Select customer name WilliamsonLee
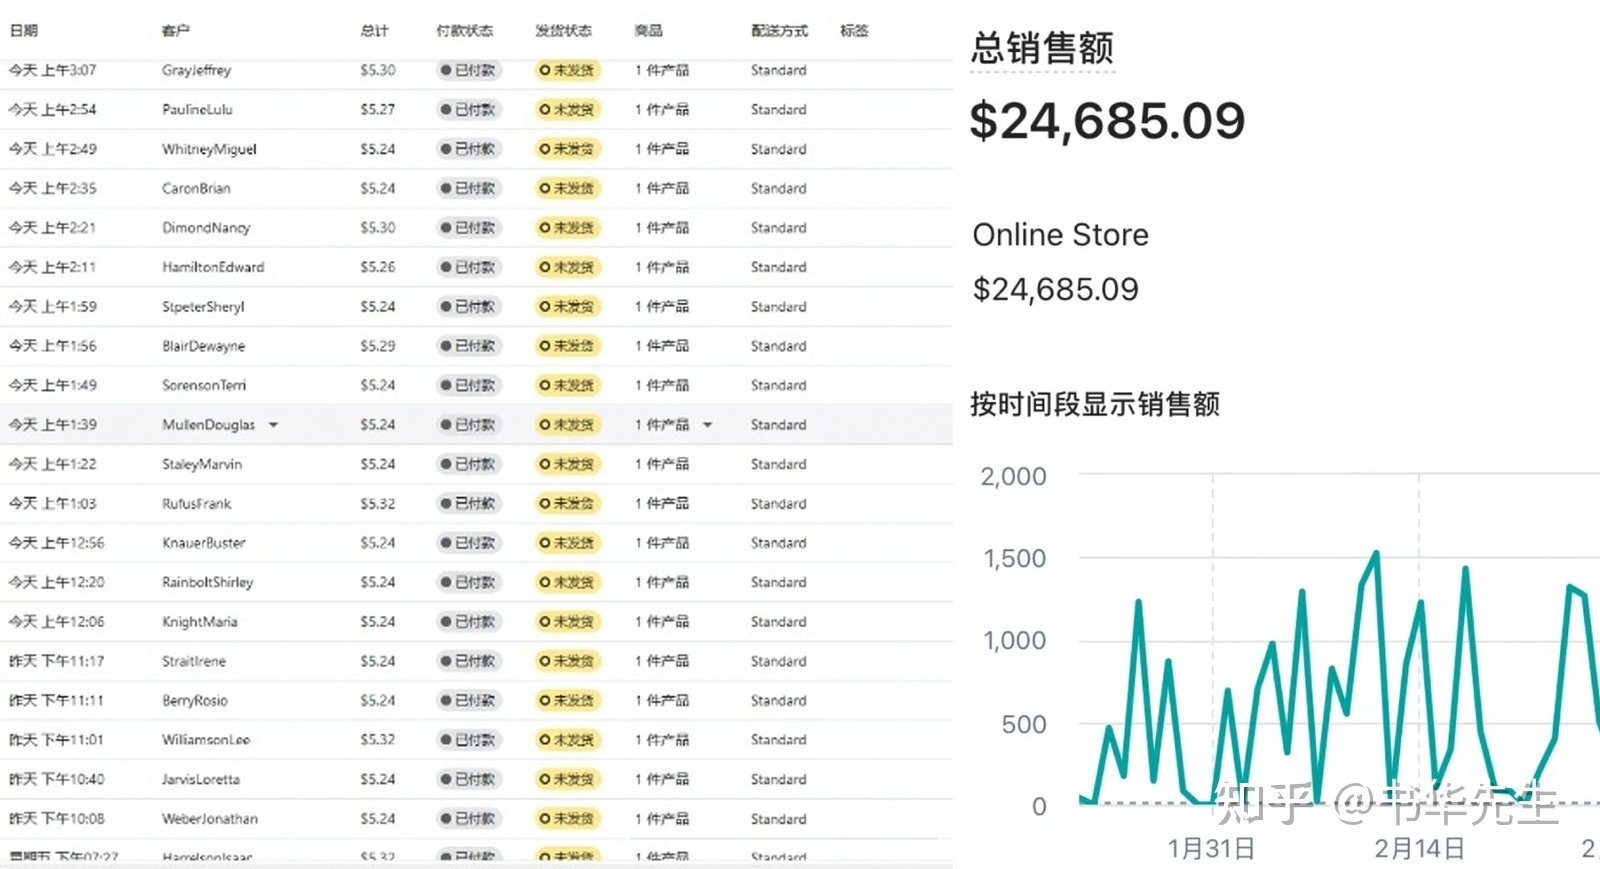 (x=206, y=740)
